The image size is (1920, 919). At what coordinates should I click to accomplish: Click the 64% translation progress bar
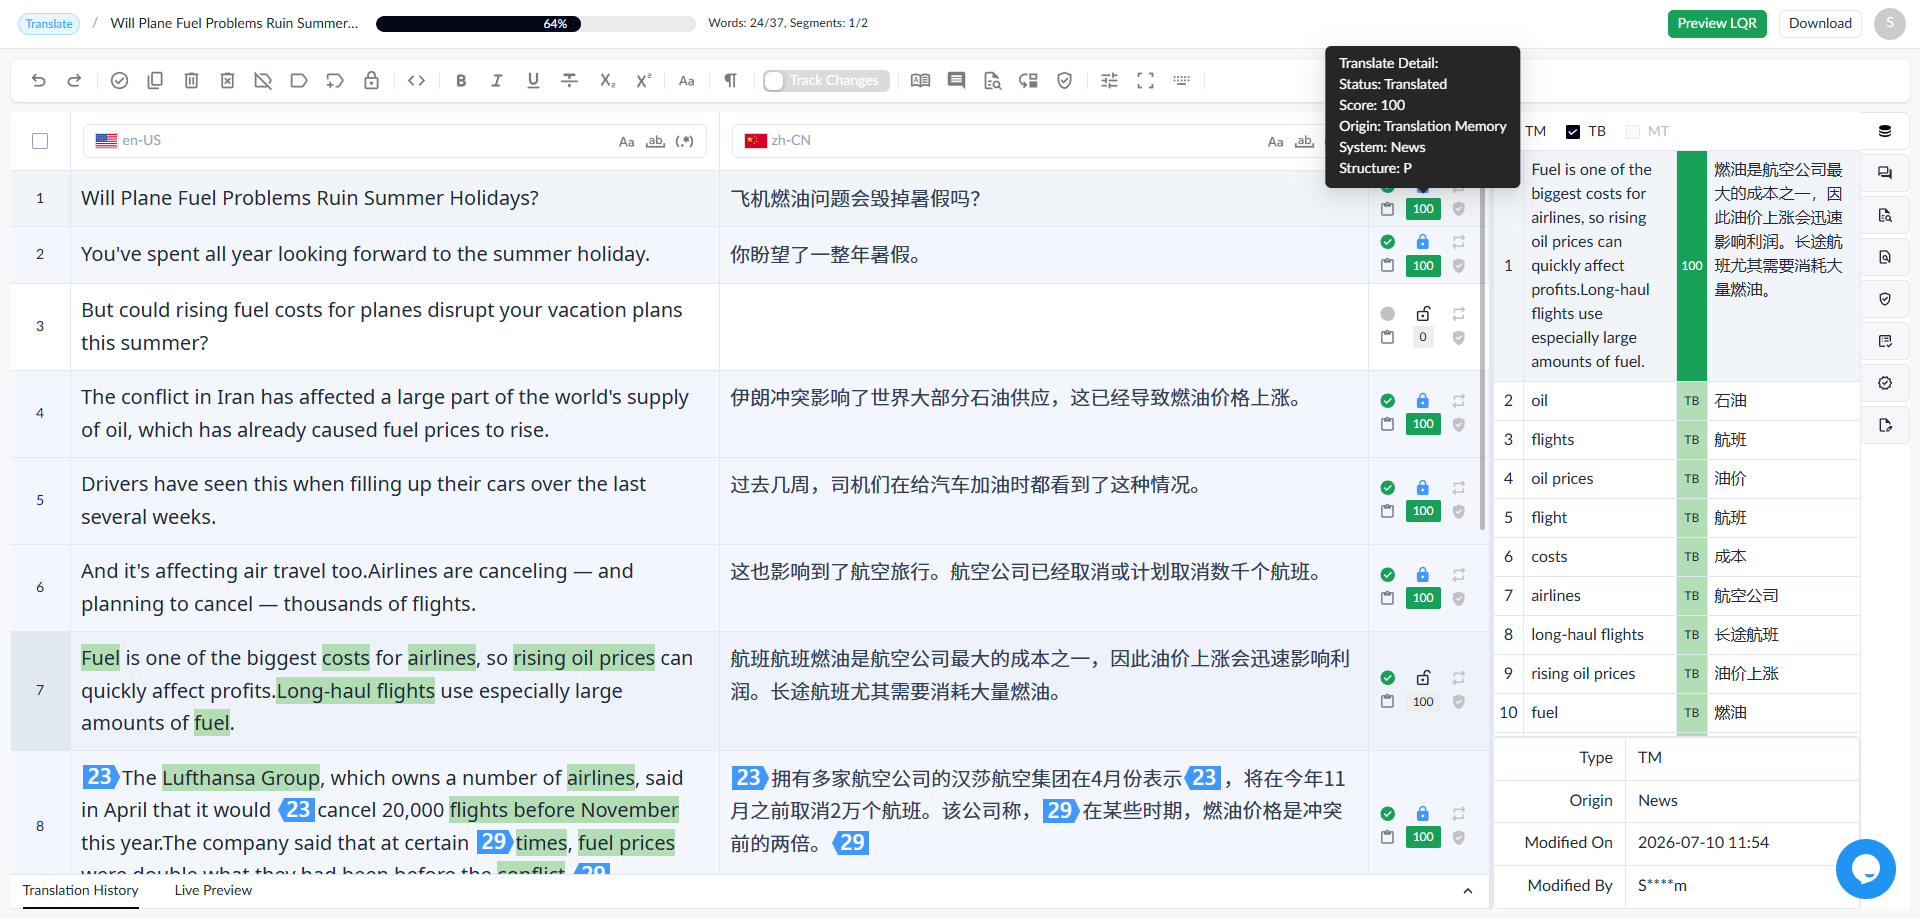(x=535, y=24)
